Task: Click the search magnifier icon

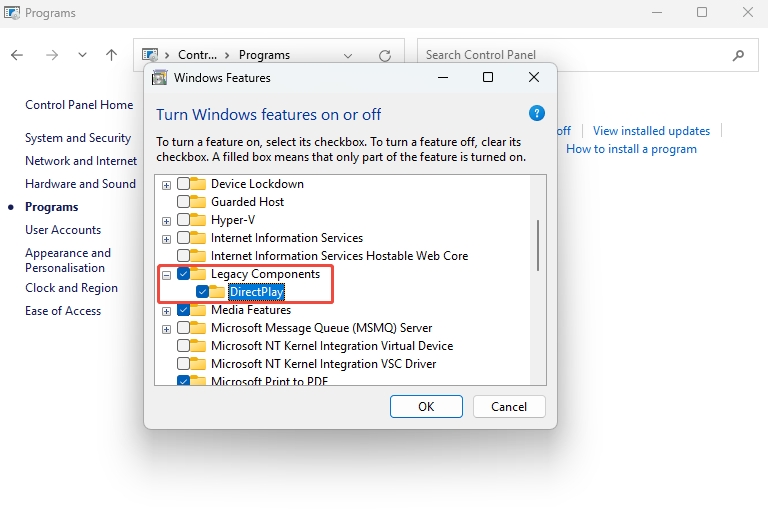Action: point(738,55)
